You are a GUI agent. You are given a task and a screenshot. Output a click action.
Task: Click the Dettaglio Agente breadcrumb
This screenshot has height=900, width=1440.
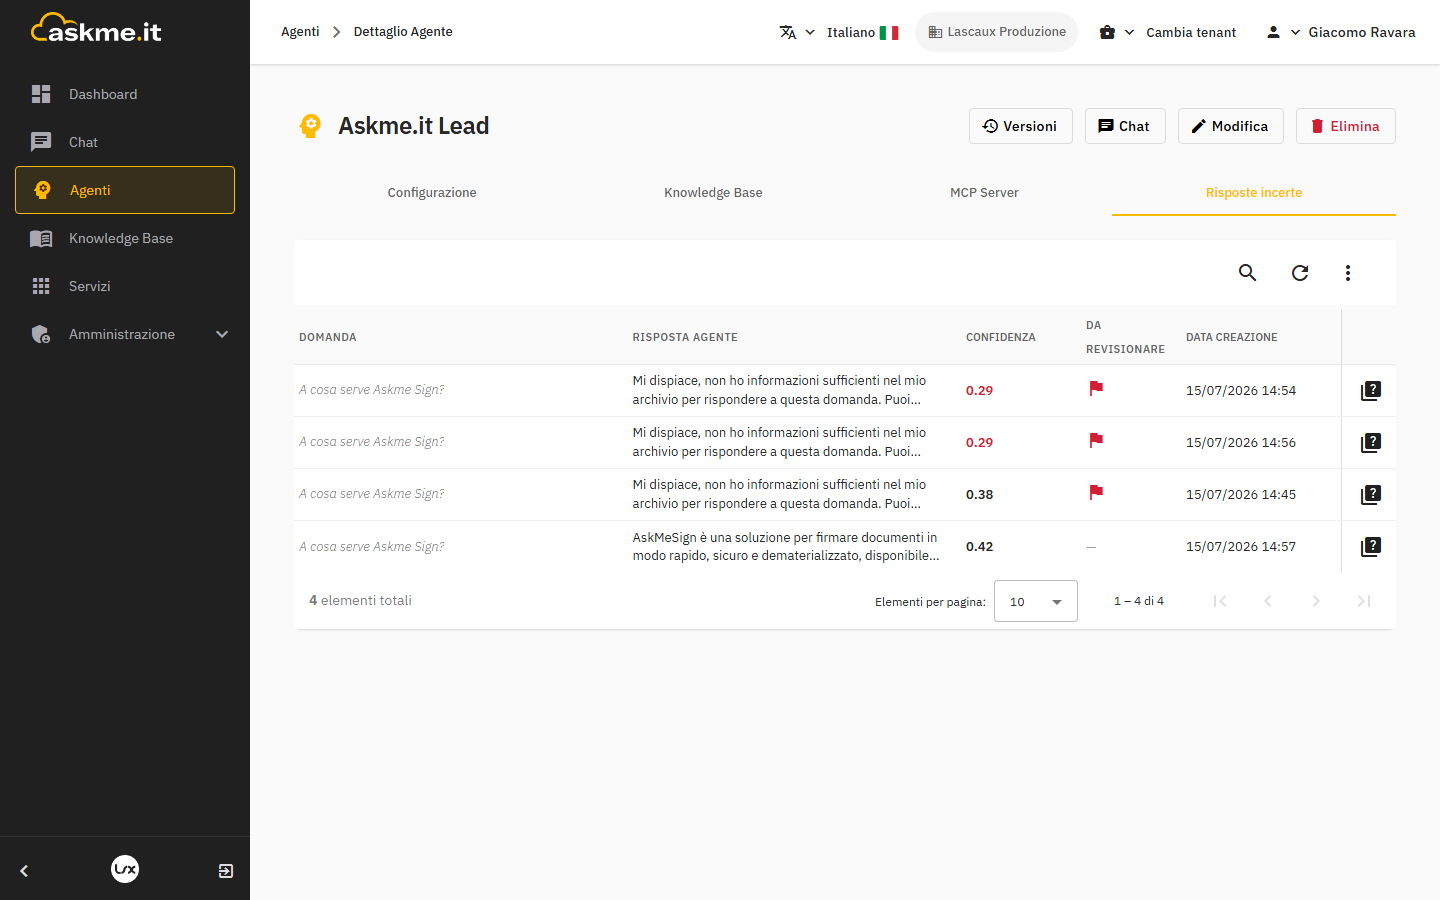tap(403, 32)
